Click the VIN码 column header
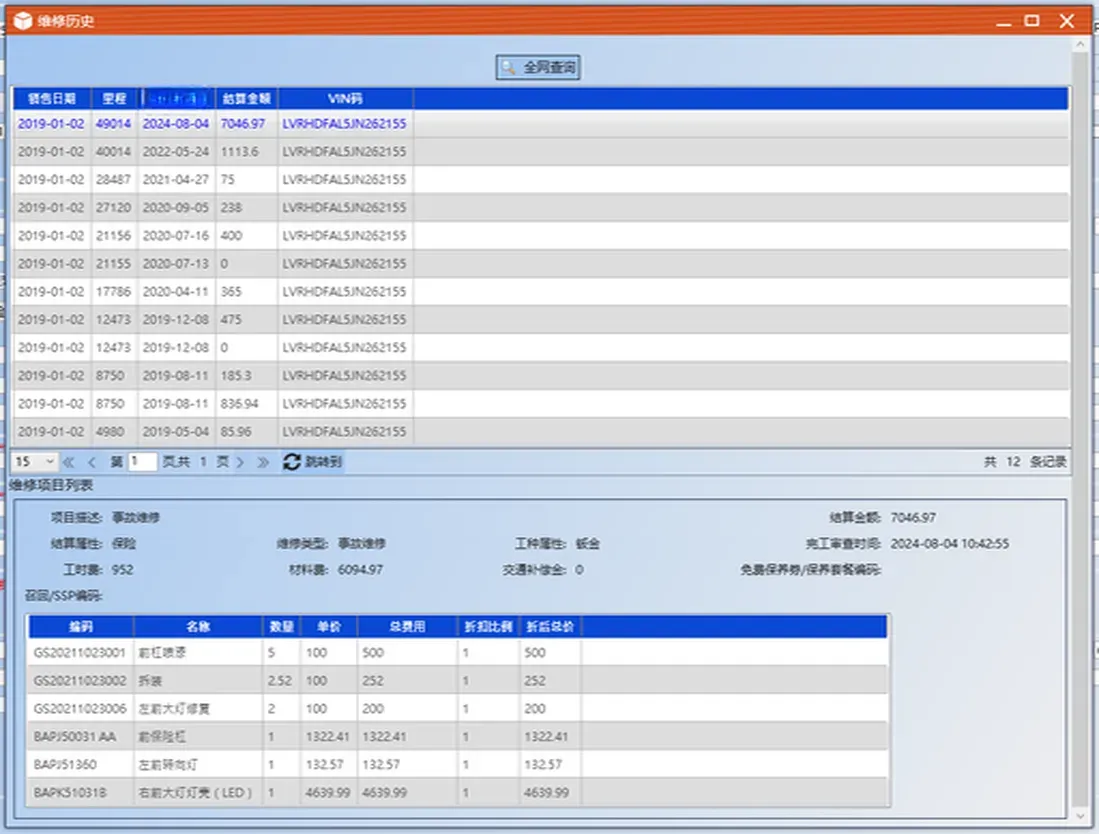Viewport: 1099px width, 834px height. click(x=345, y=98)
